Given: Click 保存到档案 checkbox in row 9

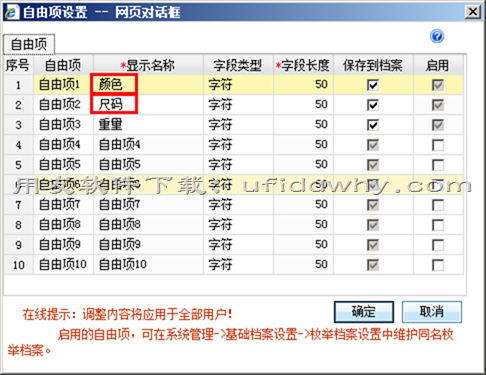Looking at the screenshot, I should click(x=373, y=245).
